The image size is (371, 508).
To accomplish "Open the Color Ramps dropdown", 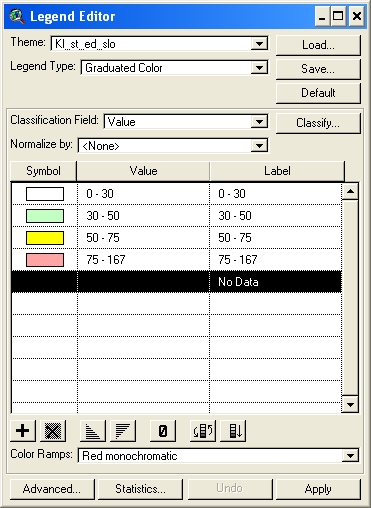I will [350, 456].
